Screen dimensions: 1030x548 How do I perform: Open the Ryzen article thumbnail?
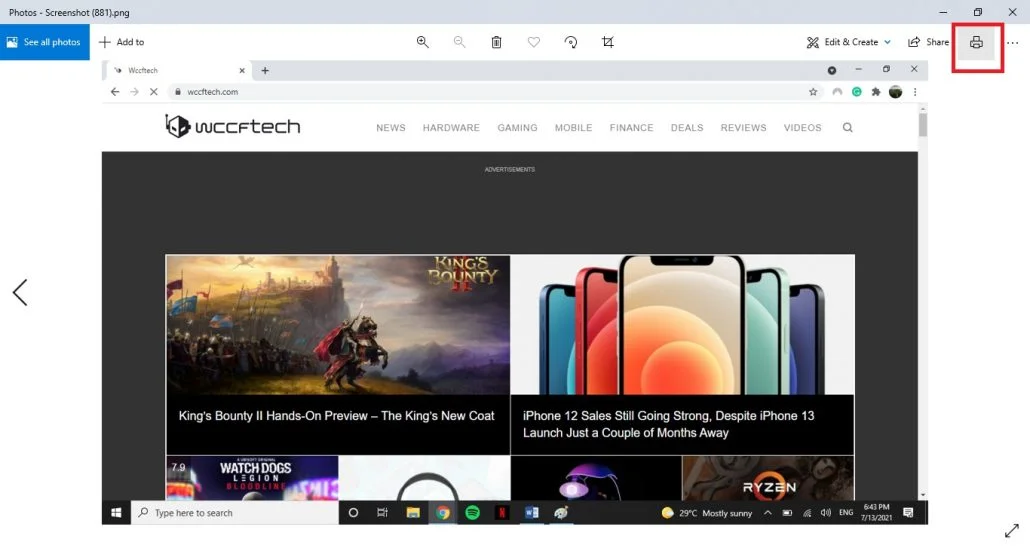coord(768,478)
